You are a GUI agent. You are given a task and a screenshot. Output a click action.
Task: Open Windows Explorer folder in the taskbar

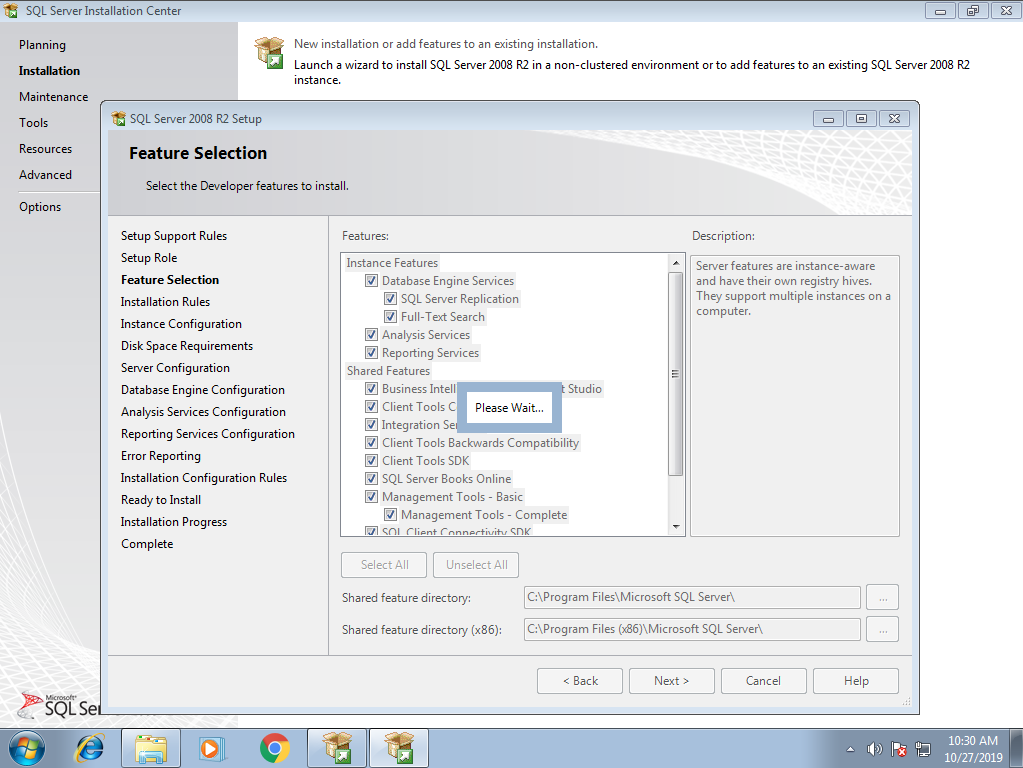pos(151,748)
